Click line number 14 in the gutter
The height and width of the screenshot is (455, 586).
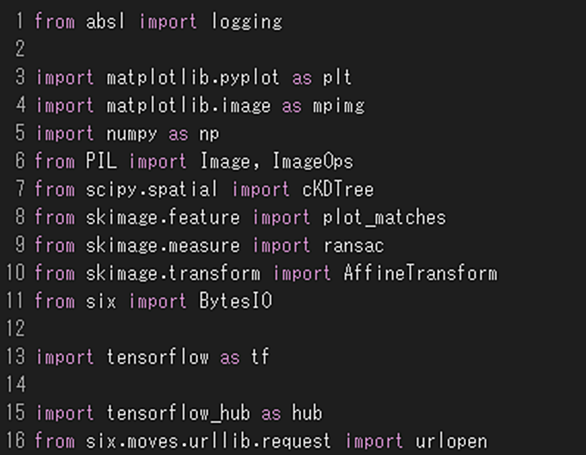click(x=16, y=385)
